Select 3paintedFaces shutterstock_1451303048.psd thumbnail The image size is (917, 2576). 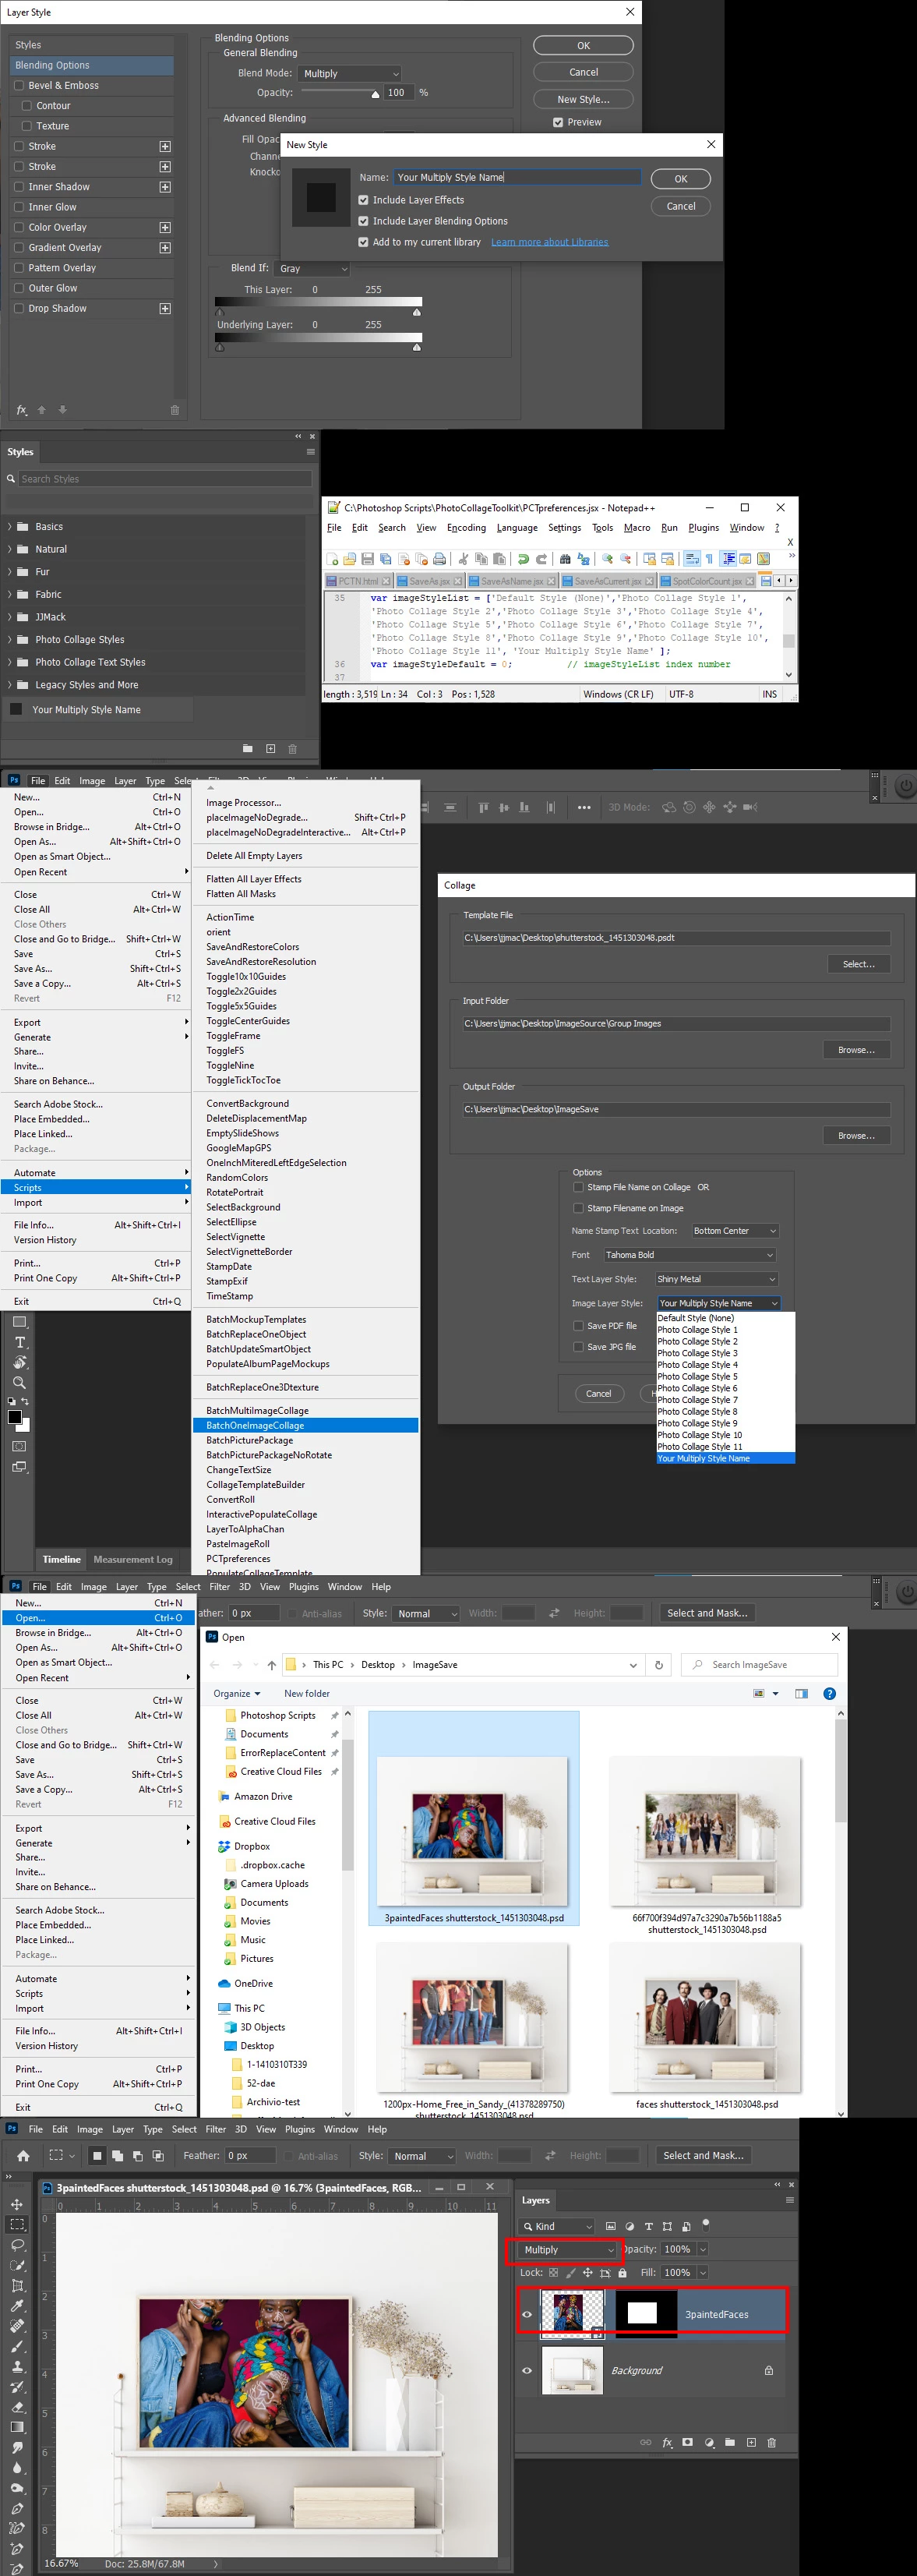pos(473,1819)
